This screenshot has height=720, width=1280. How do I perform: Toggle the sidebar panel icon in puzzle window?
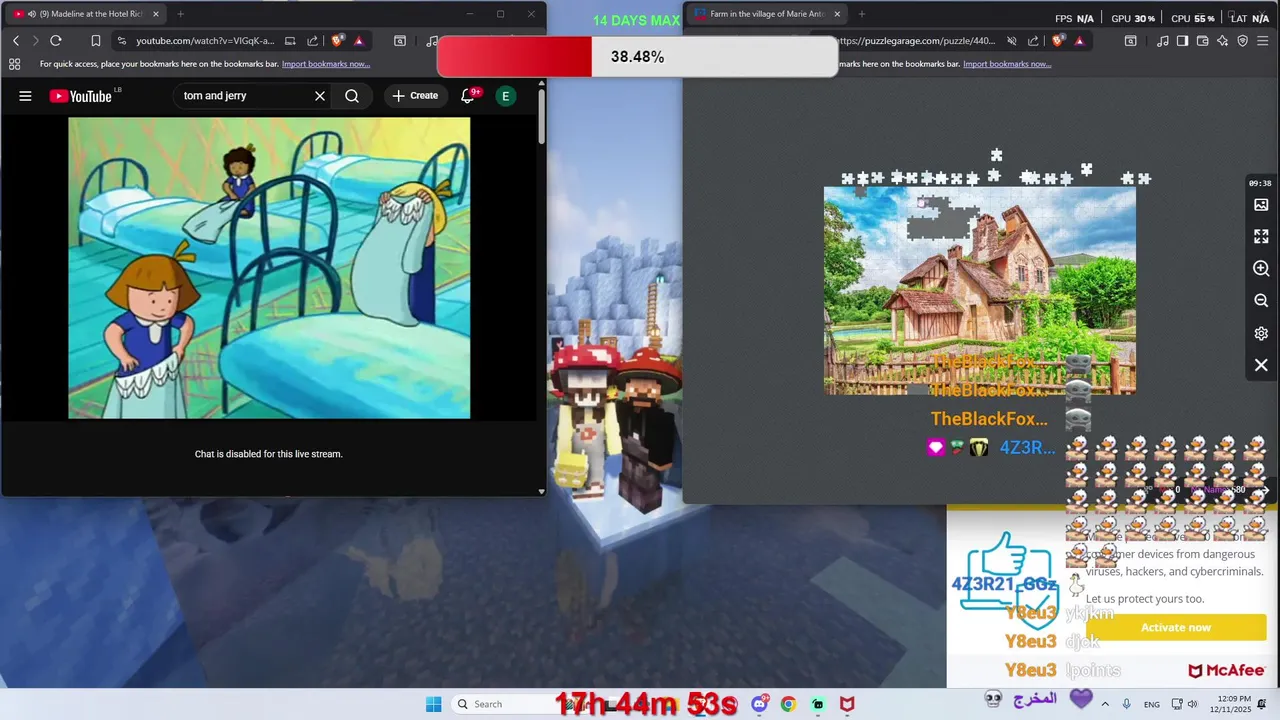[x=1183, y=41]
